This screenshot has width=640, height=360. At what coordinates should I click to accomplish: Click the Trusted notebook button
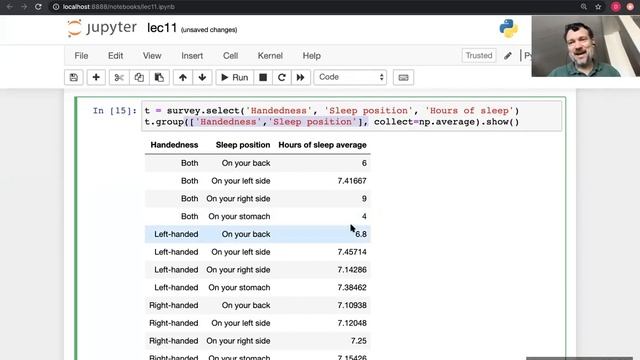point(479,56)
